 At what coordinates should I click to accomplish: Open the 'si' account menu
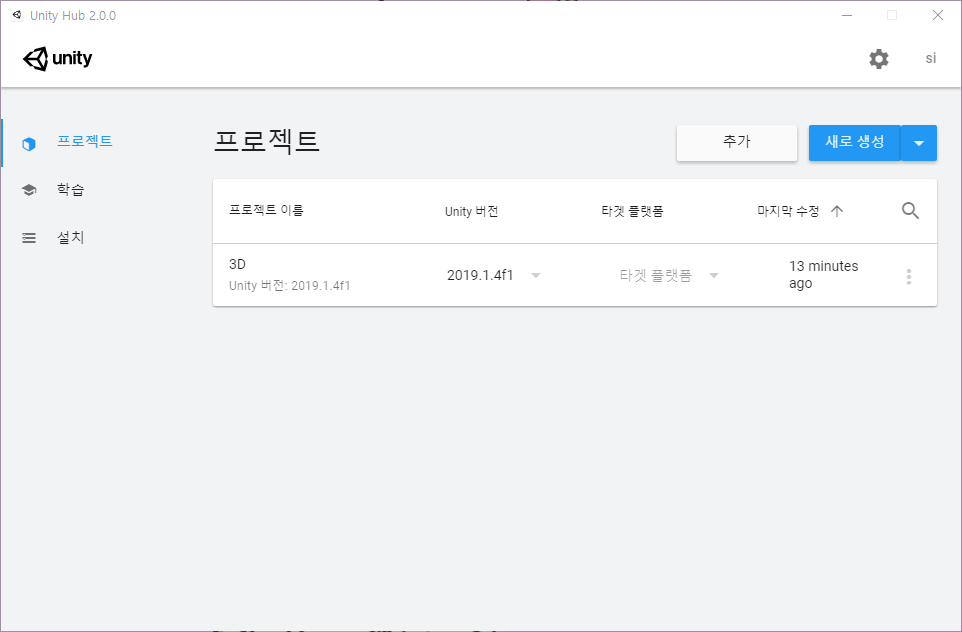point(931,58)
